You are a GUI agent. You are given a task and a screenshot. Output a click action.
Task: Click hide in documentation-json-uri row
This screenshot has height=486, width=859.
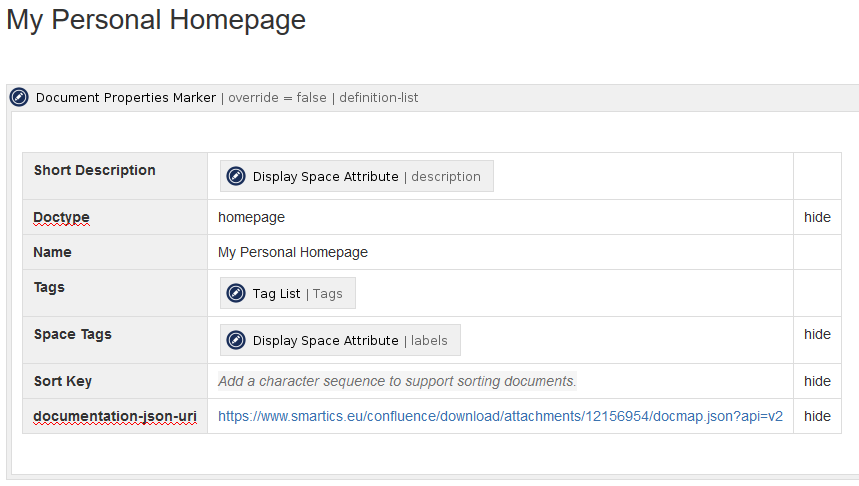point(817,416)
